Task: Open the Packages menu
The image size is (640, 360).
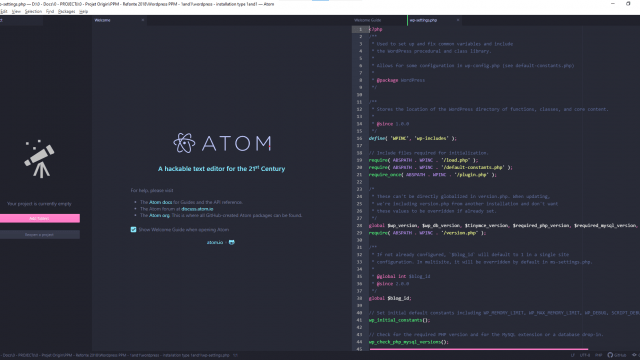Action: click(x=67, y=11)
